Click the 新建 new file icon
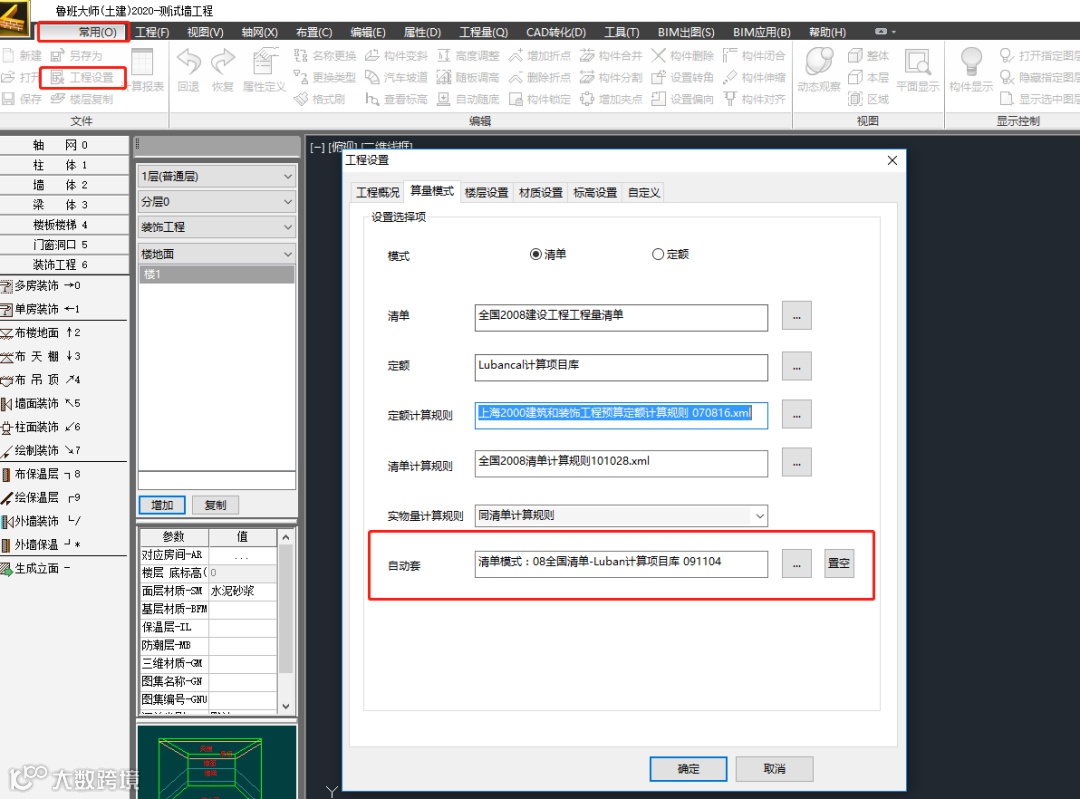This screenshot has width=1080, height=799. (8, 56)
